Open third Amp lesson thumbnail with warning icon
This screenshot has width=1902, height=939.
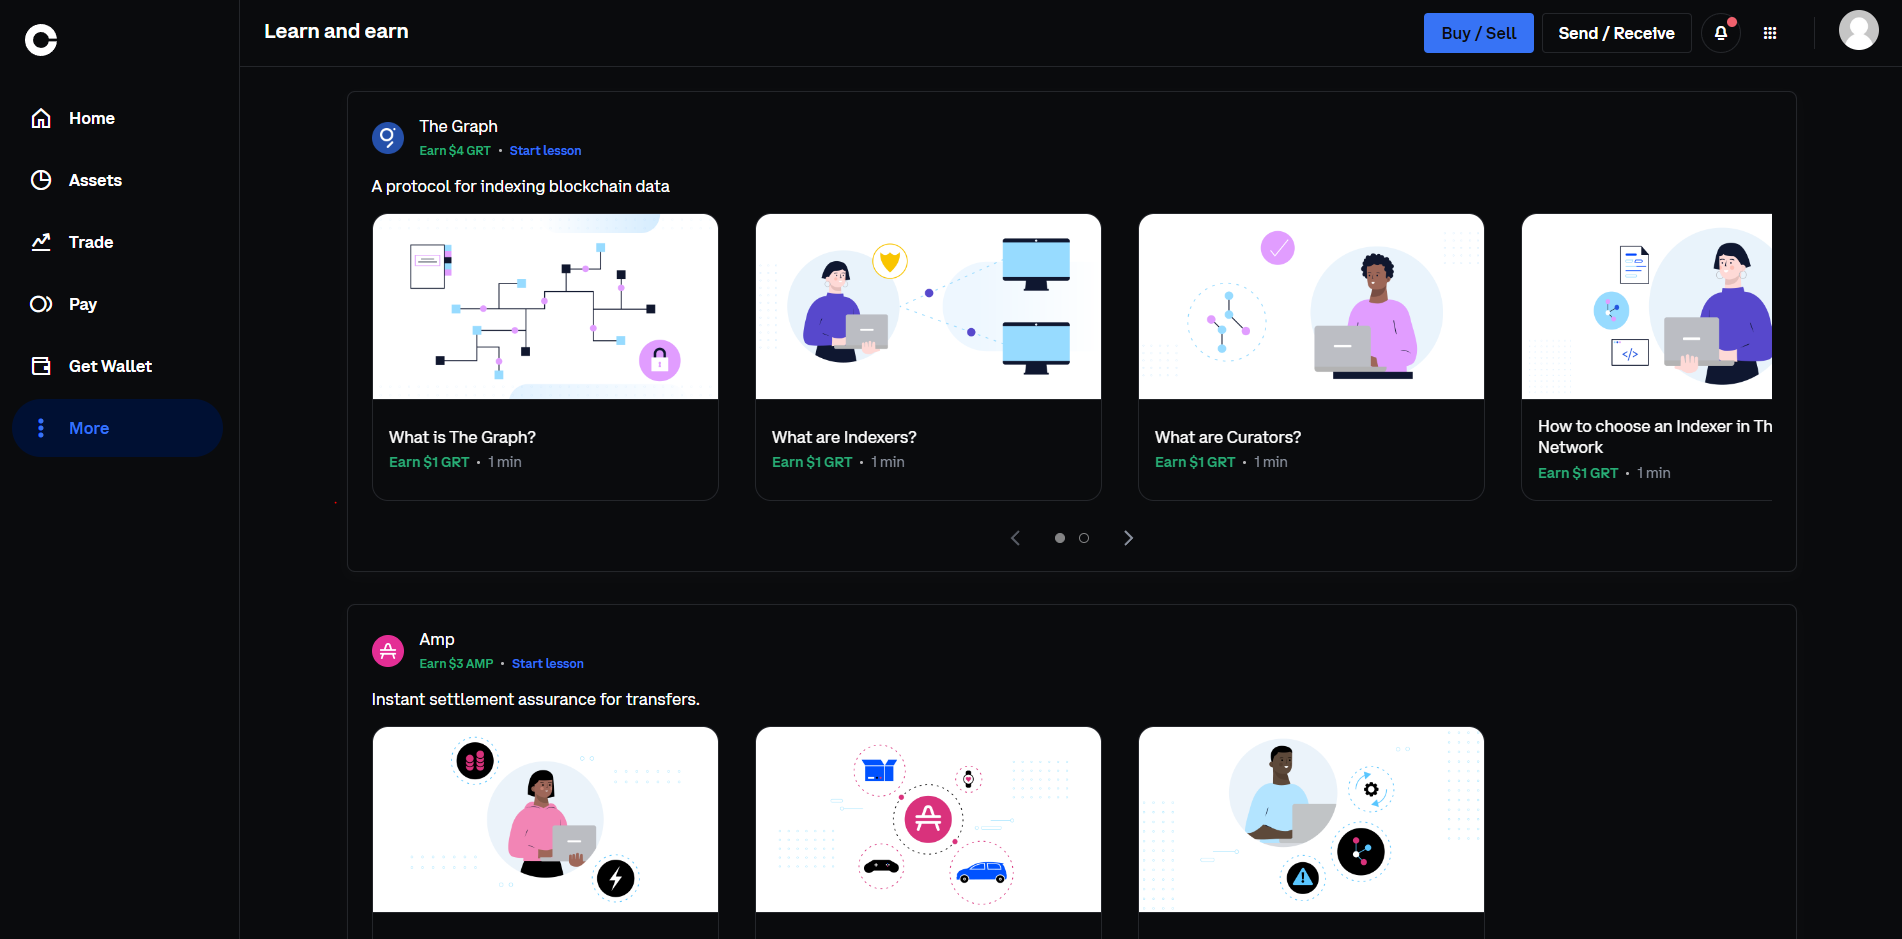1311,819
